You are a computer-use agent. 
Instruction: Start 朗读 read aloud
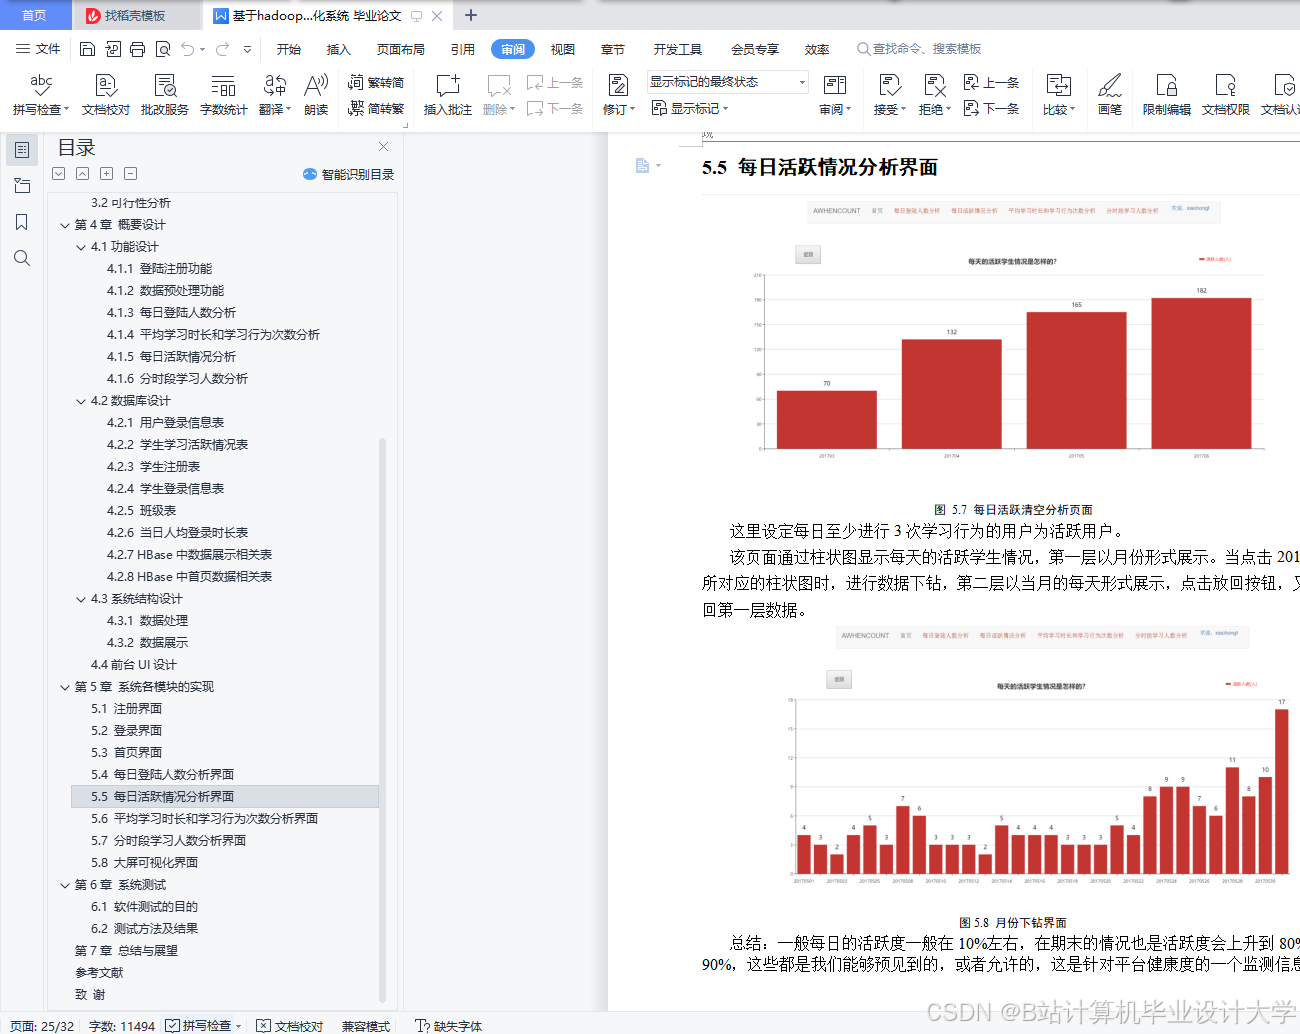pyautogui.click(x=316, y=95)
